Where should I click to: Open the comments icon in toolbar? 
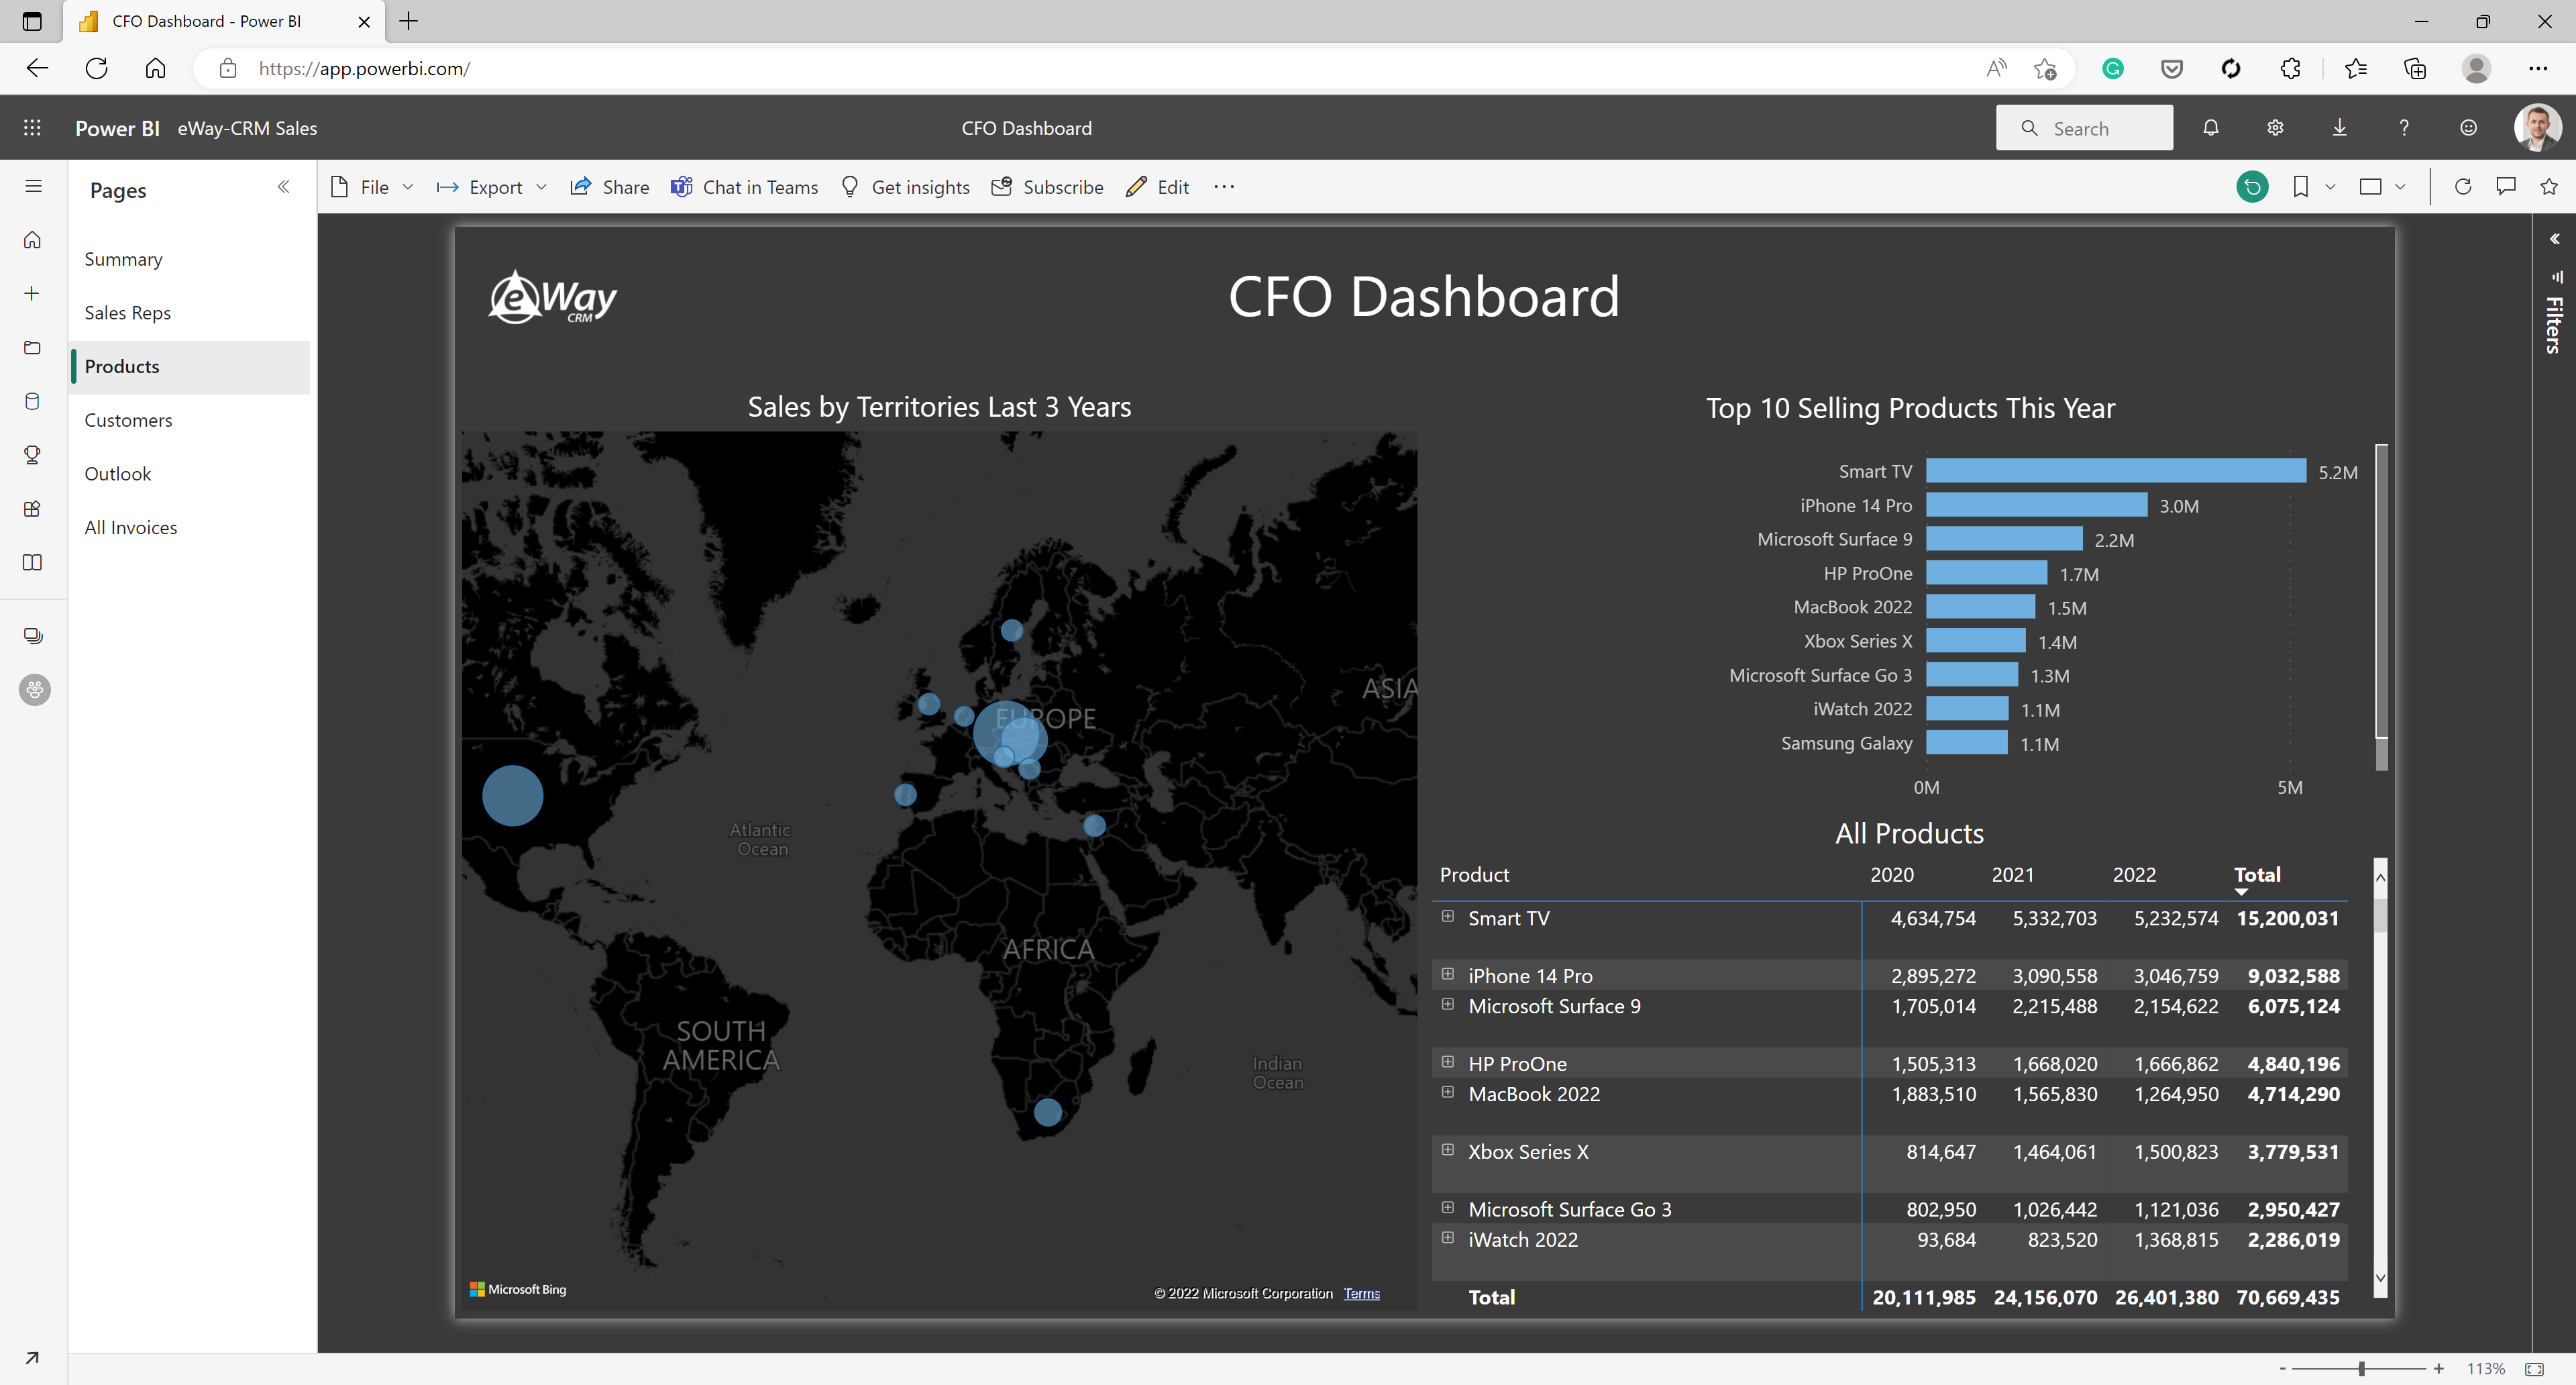pyautogui.click(x=2506, y=187)
